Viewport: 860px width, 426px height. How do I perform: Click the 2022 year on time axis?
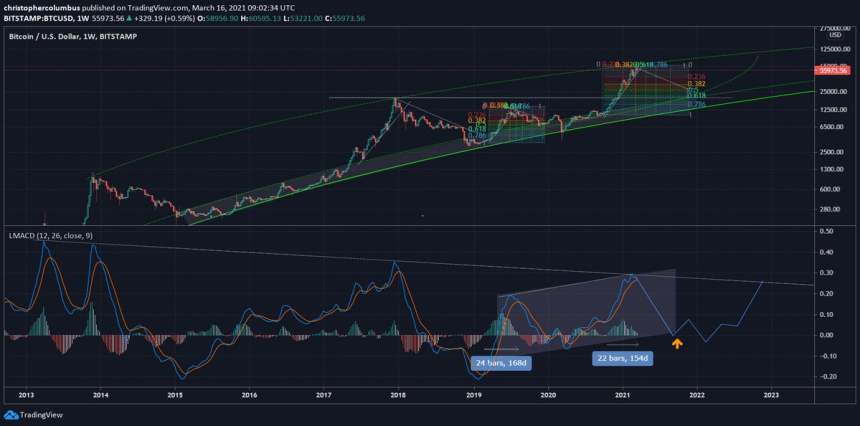[x=697, y=394]
